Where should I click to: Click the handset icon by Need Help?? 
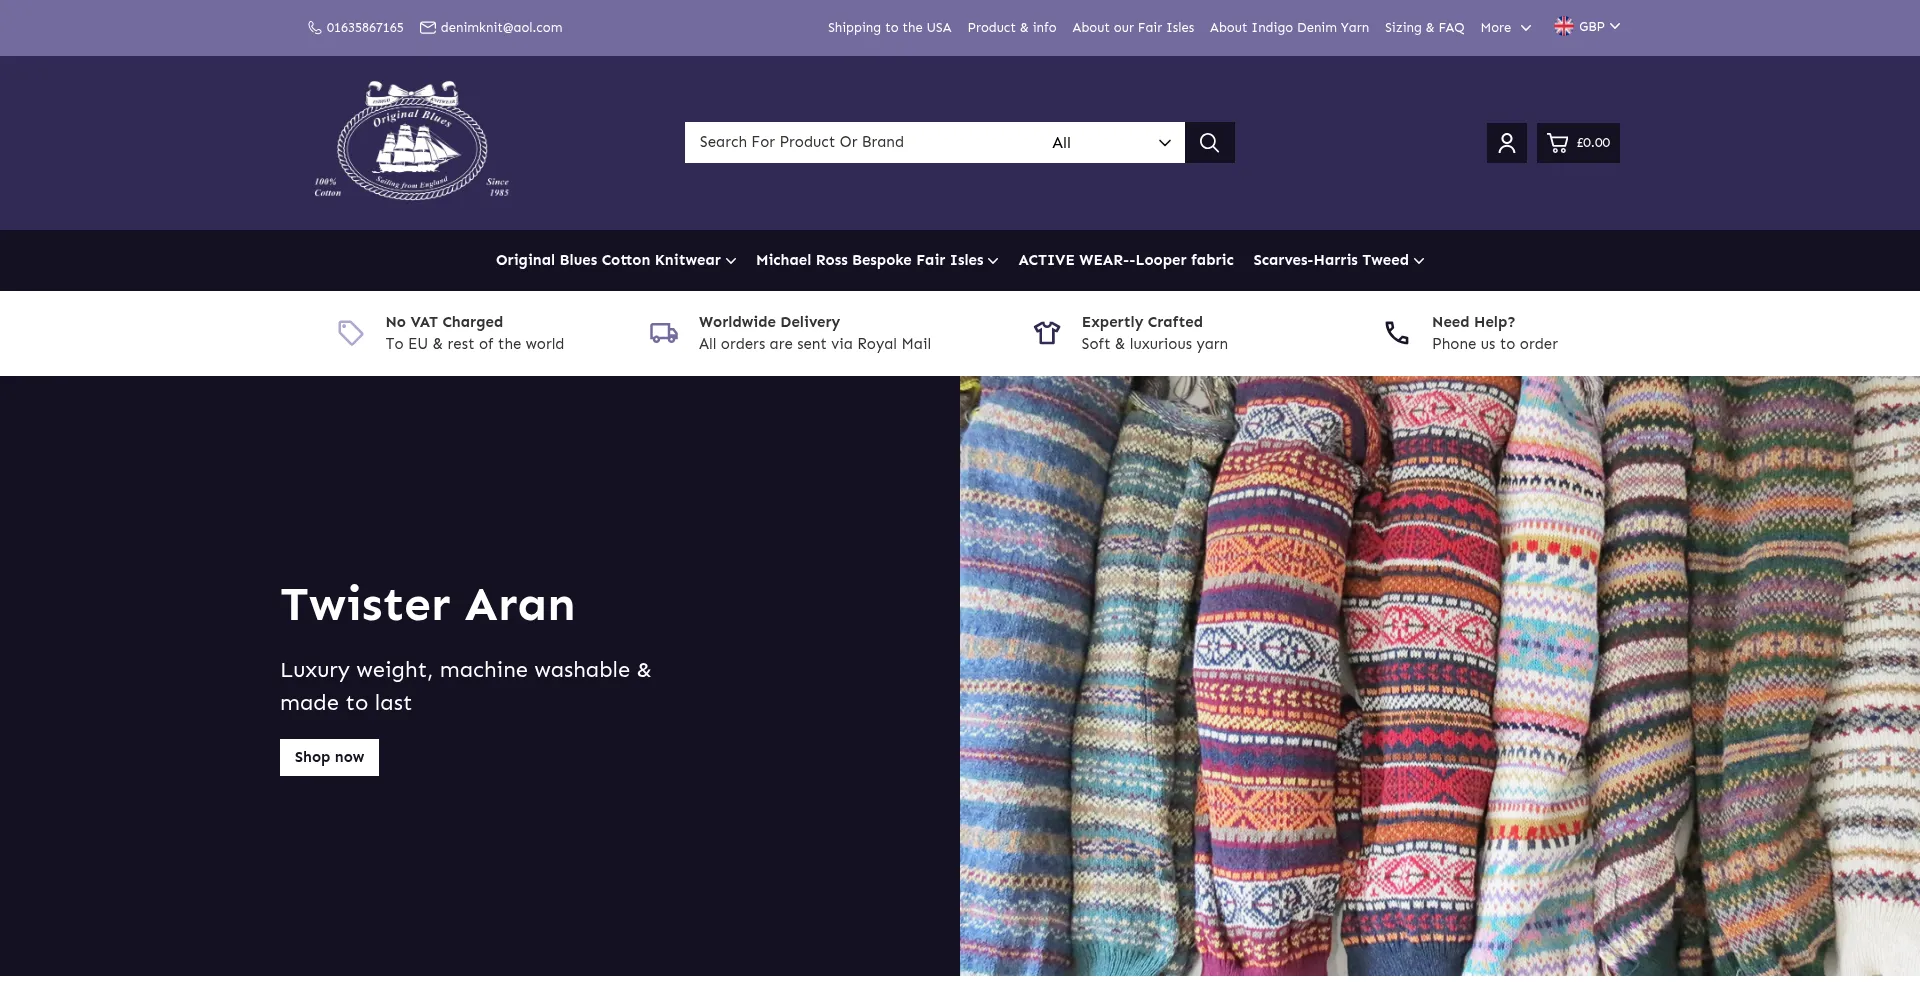pos(1397,333)
